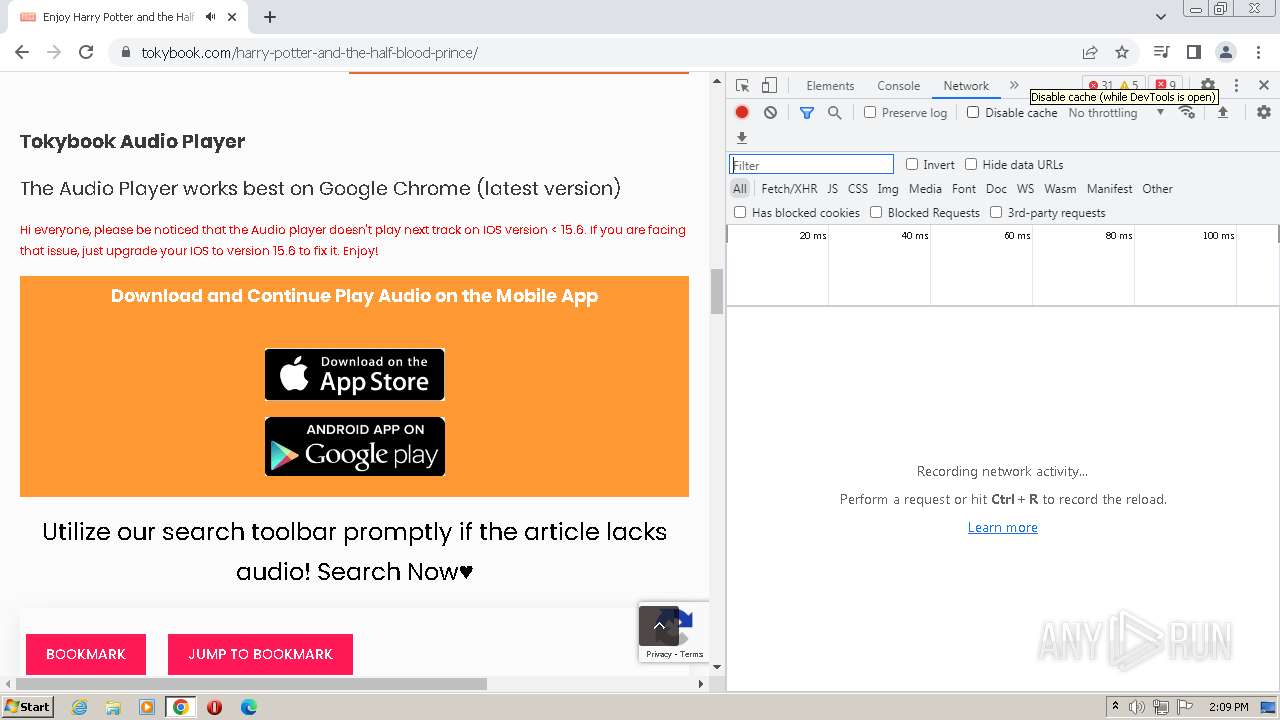Enable Preserve log checkbox
Viewport: 1280px width, 720px height.
point(870,112)
